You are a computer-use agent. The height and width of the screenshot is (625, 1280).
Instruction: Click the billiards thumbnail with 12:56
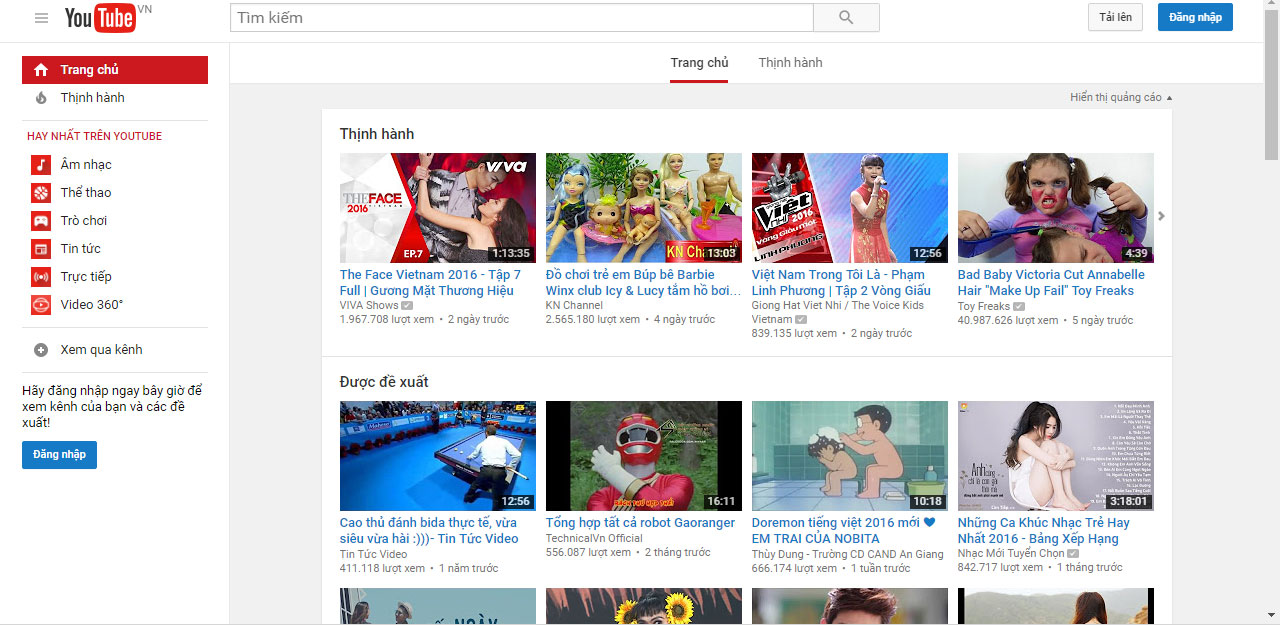[x=438, y=456]
